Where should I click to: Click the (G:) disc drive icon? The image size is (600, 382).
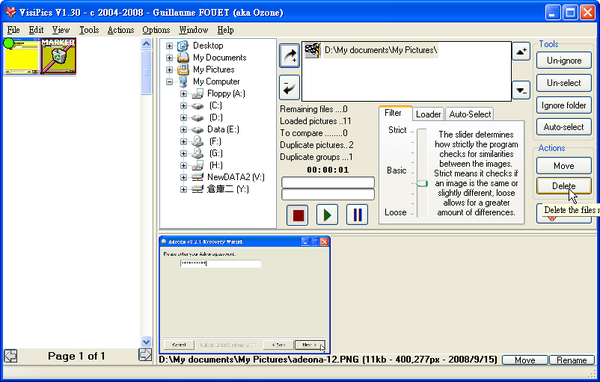pos(197,153)
